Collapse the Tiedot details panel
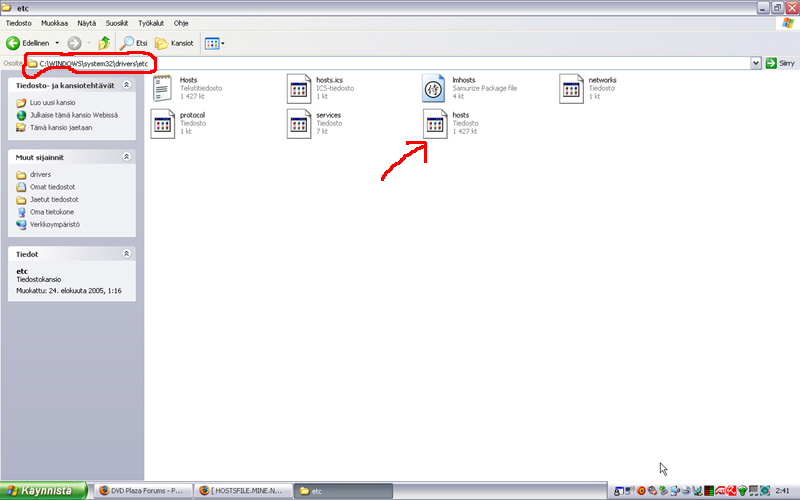Viewport: 800px width, 500px height. (126, 254)
